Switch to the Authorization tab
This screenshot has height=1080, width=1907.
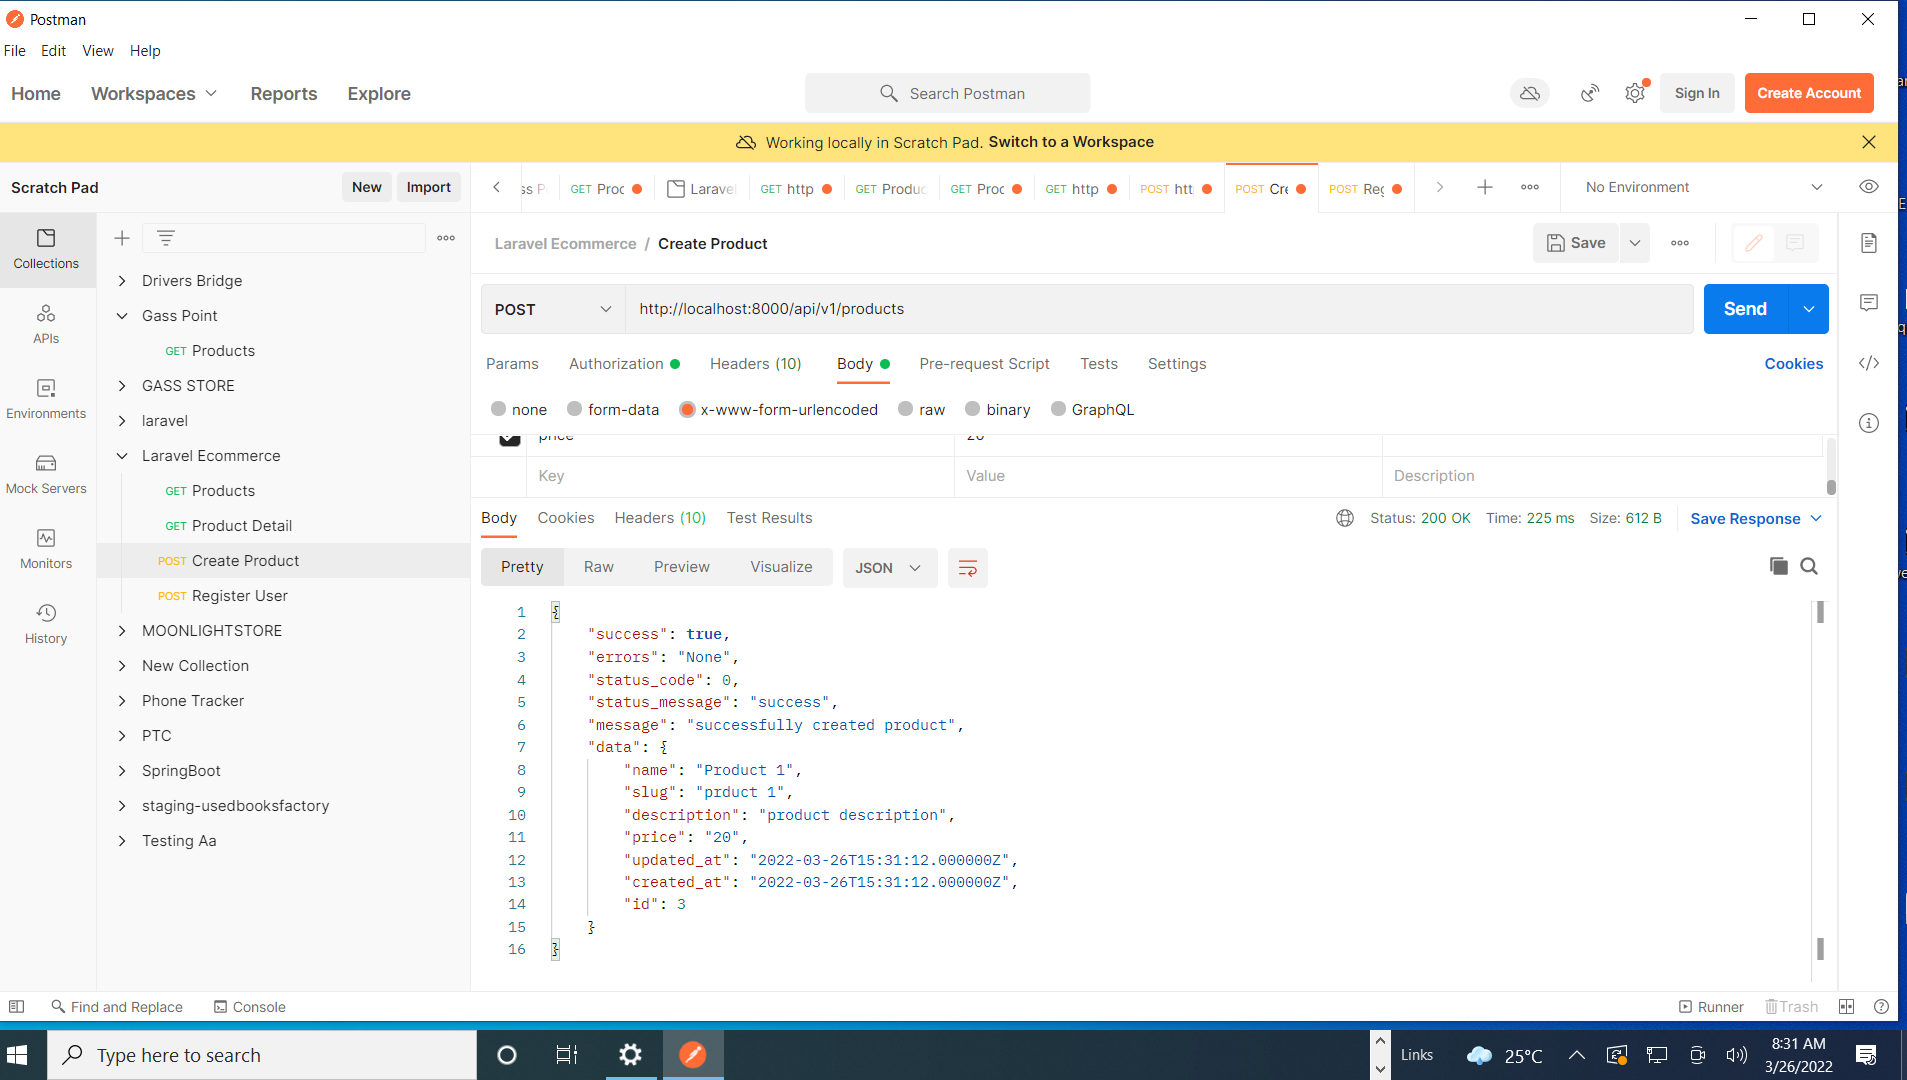click(x=624, y=364)
